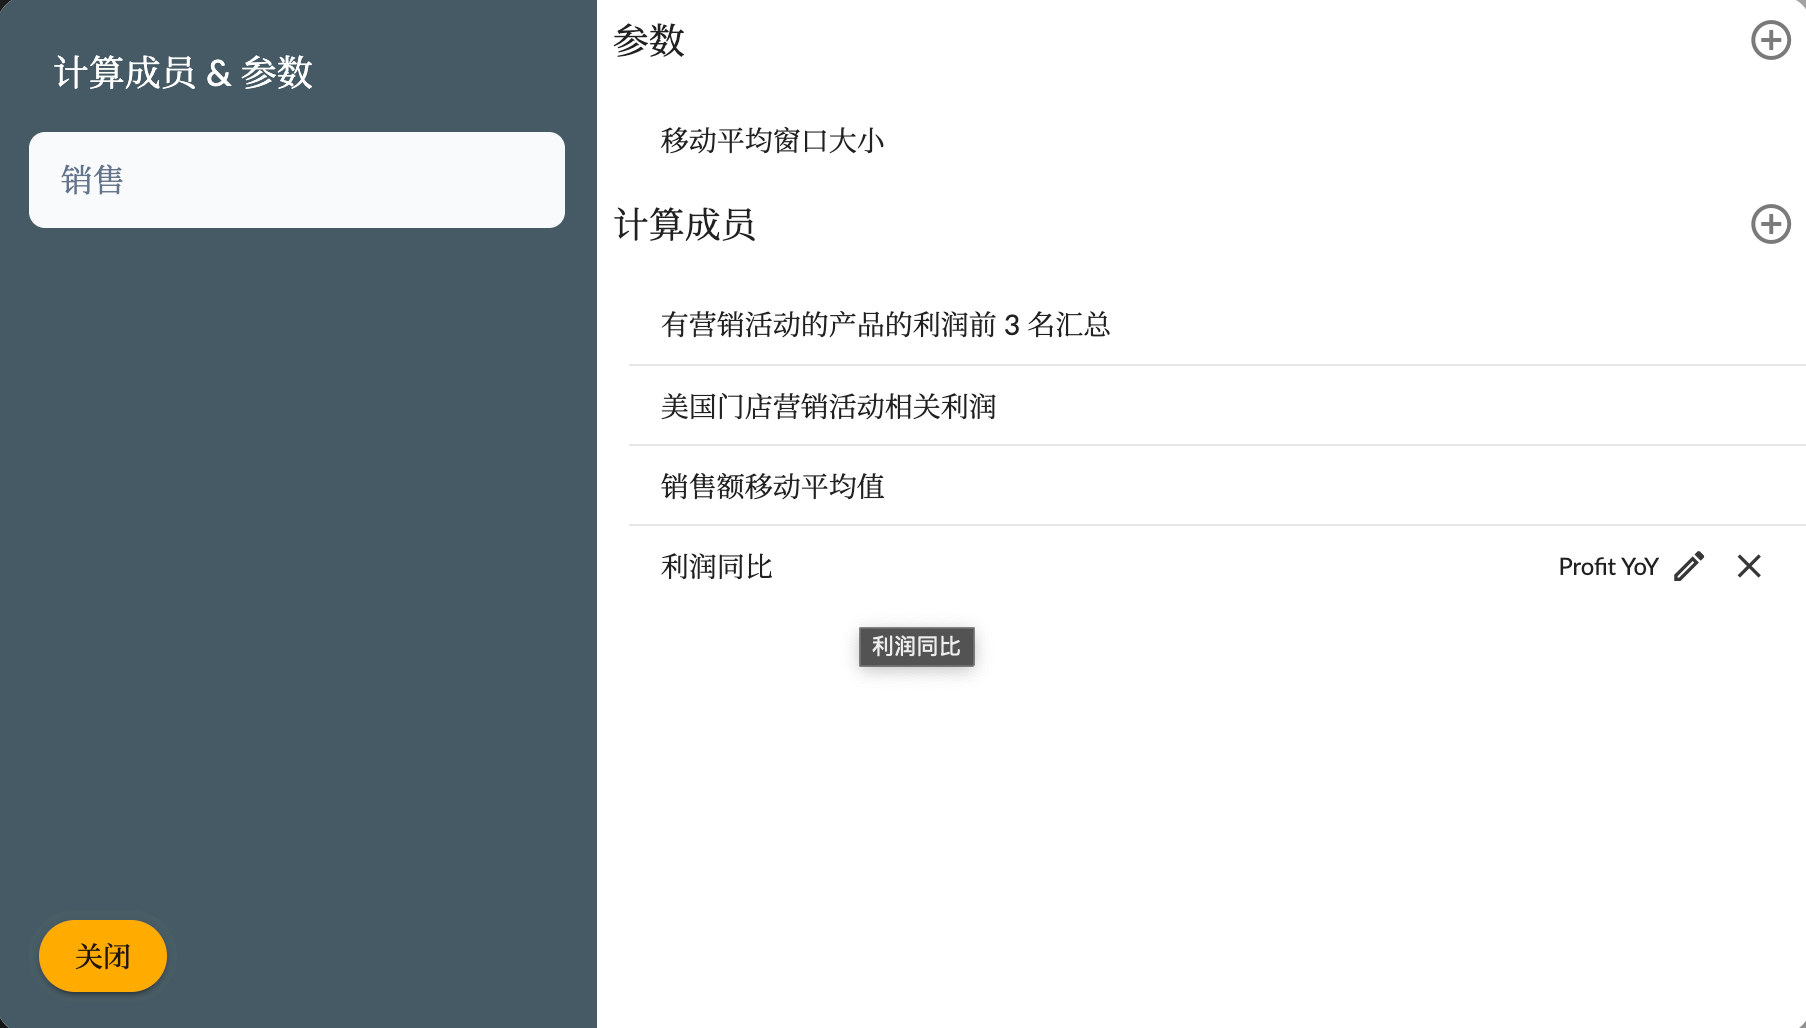This screenshot has height=1028, width=1806.
Task: Open the 移动平均窗口大小 parameter entry
Action: coord(772,141)
